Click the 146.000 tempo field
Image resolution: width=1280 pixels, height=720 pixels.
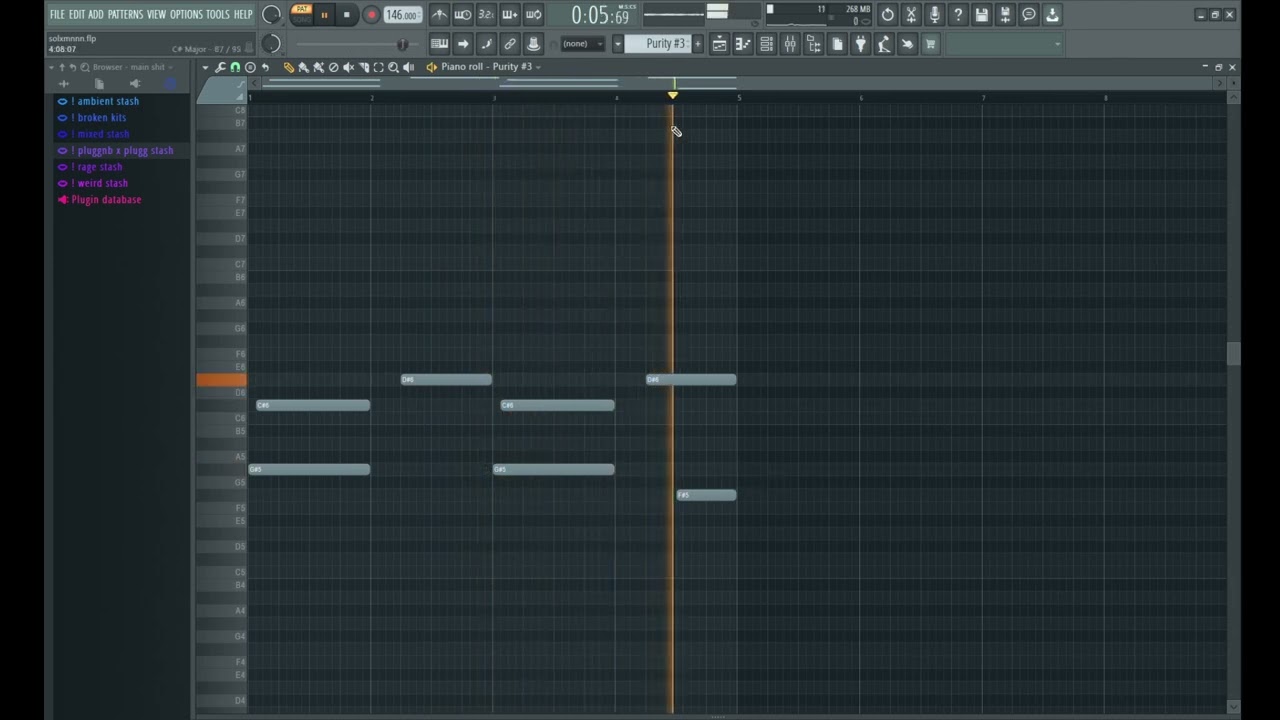402,15
